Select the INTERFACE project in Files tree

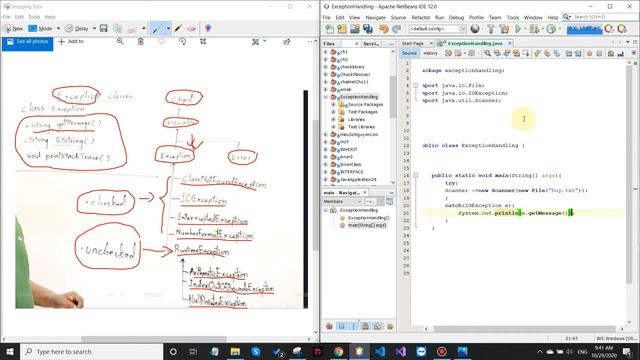(351, 172)
